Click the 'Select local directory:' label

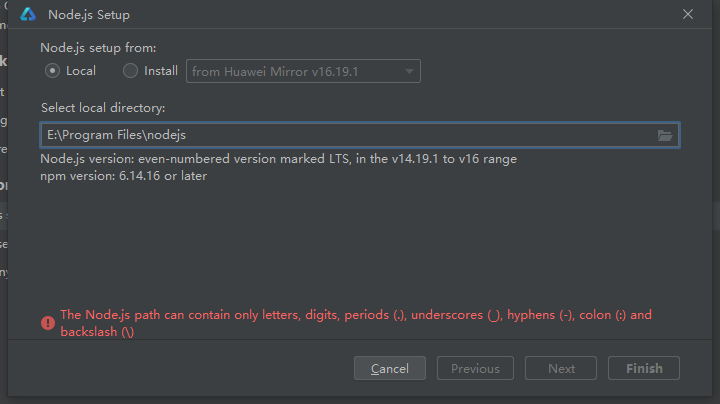click(x=103, y=108)
